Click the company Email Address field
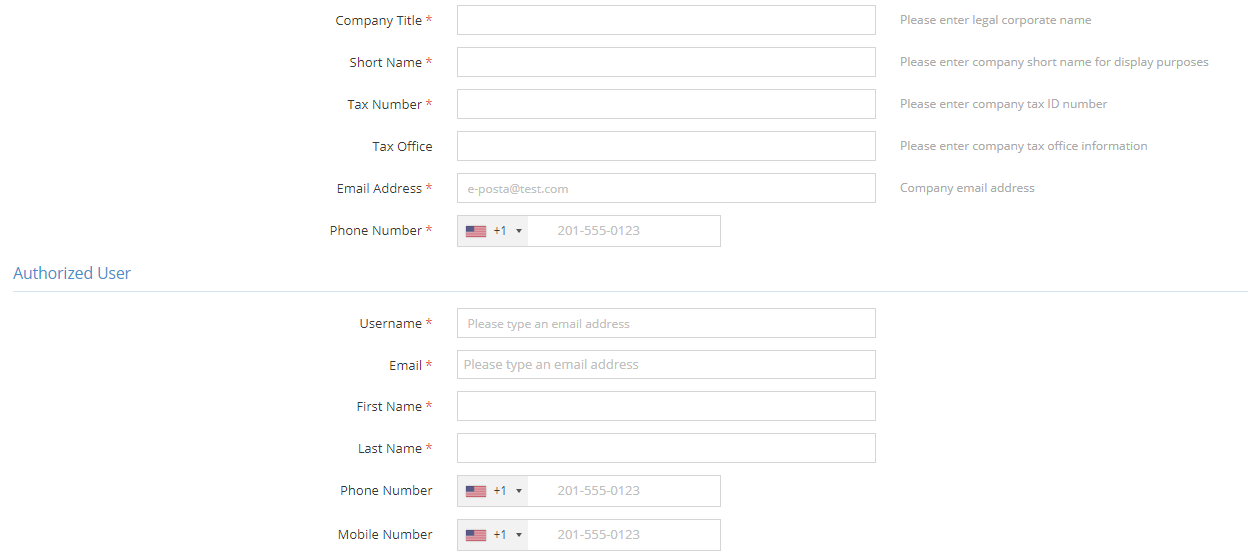Screen dimensions: 1248x560 666,188
